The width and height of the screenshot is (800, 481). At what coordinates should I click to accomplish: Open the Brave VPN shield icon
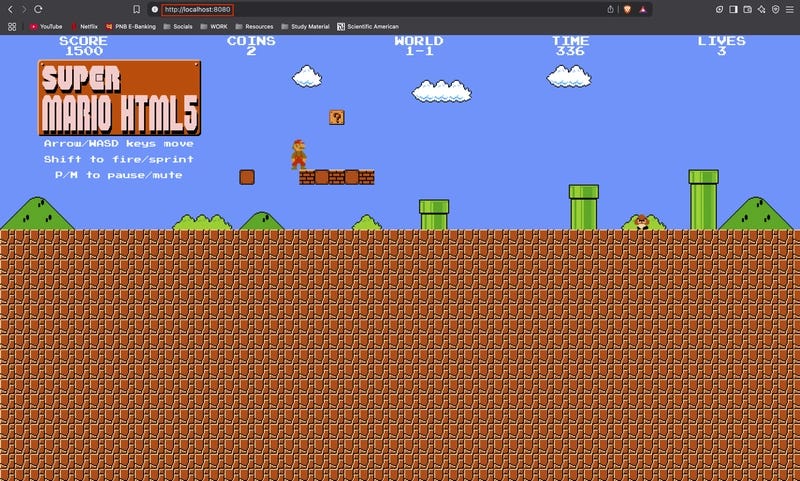[776, 9]
